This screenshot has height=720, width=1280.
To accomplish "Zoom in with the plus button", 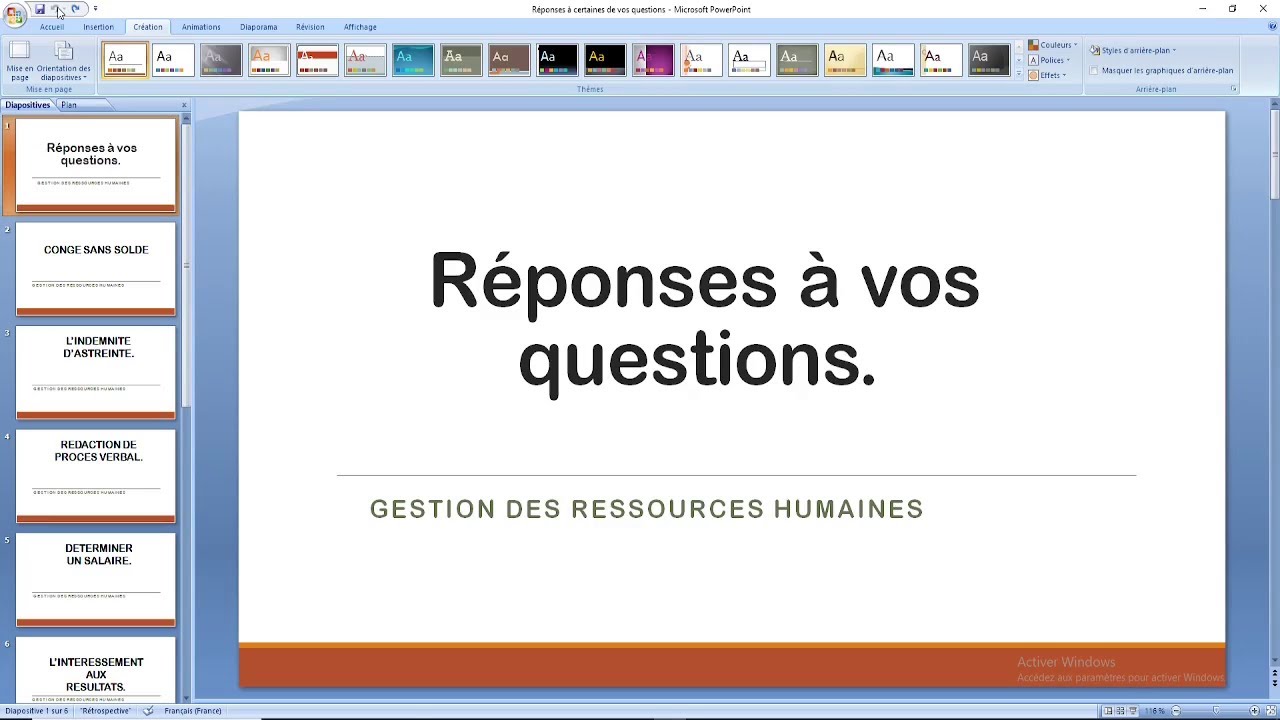I will 1254,711.
